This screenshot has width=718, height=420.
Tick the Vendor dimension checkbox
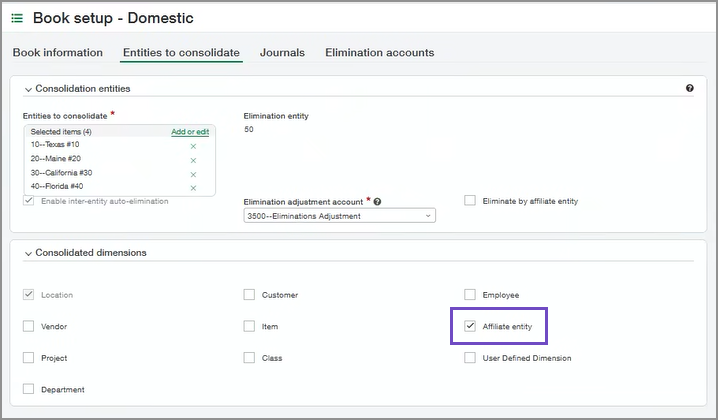point(28,326)
